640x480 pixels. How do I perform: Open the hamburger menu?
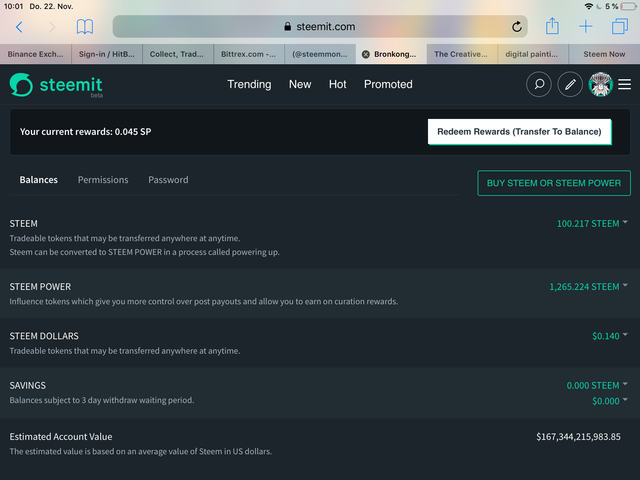coord(624,84)
